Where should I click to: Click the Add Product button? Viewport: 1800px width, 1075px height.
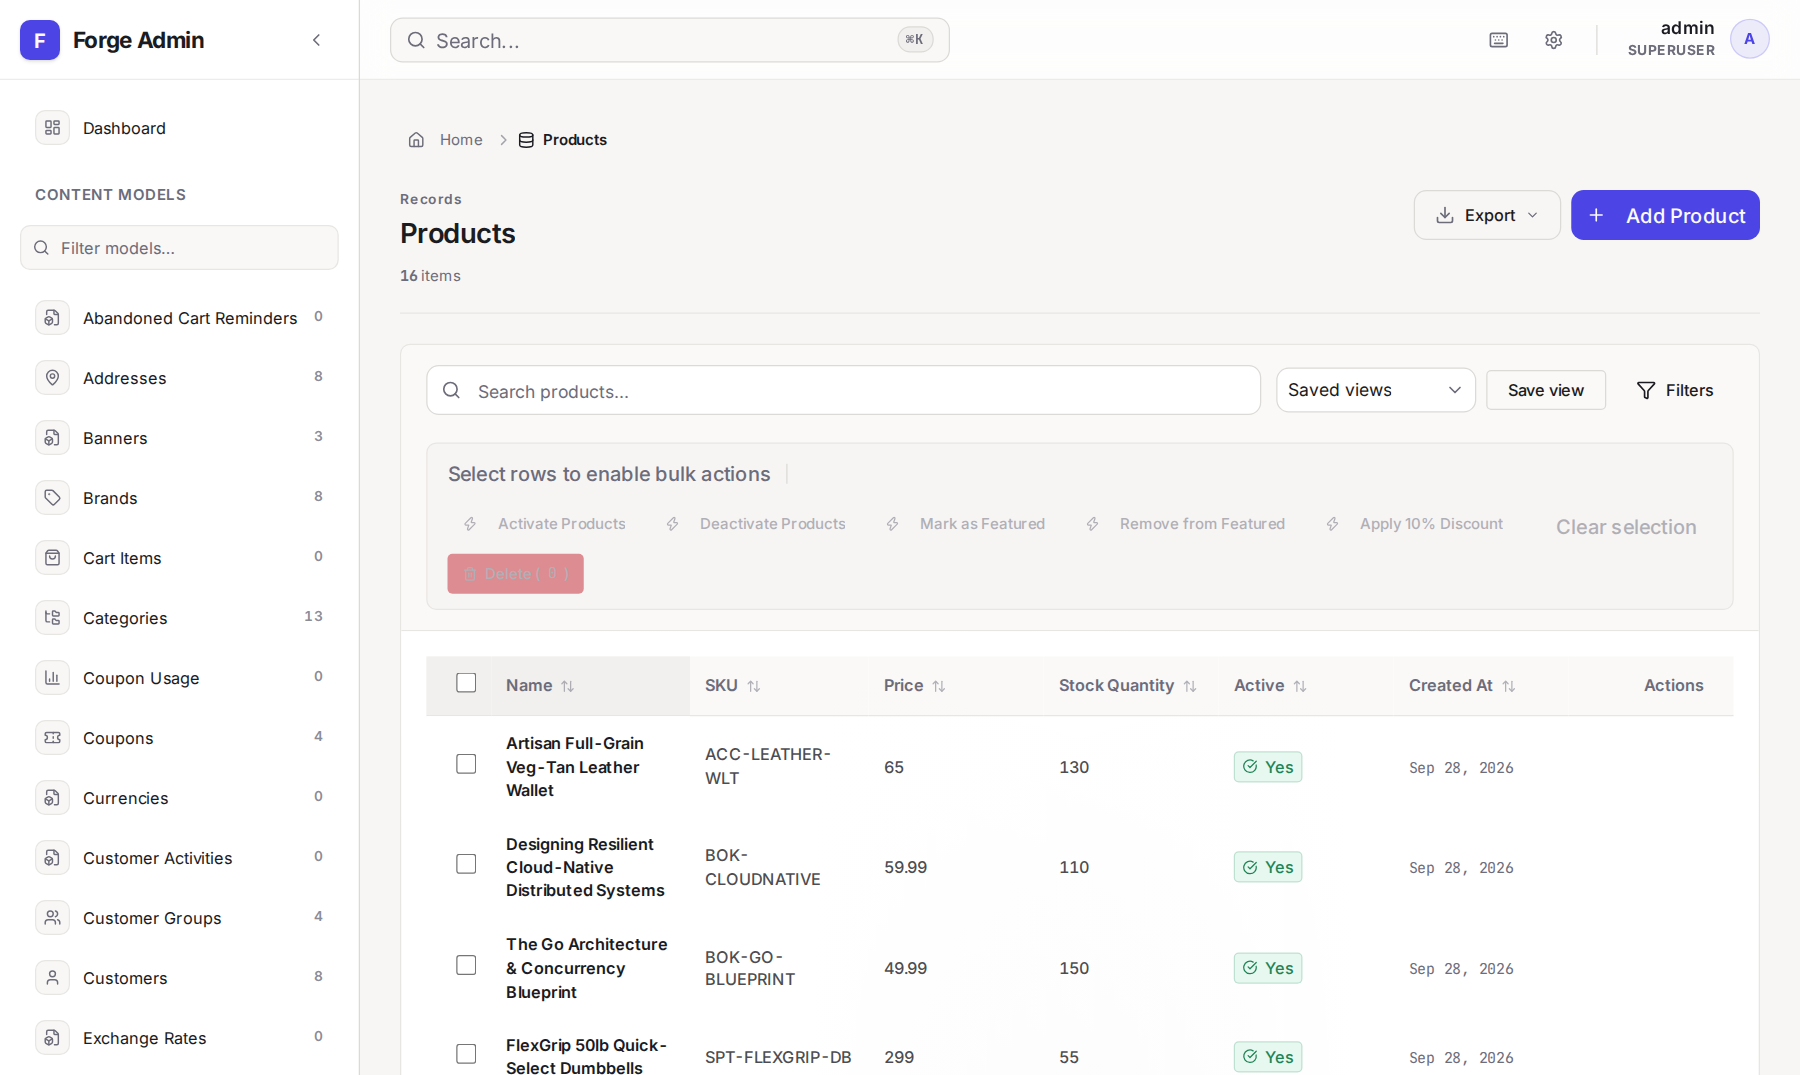coord(1665,215)
